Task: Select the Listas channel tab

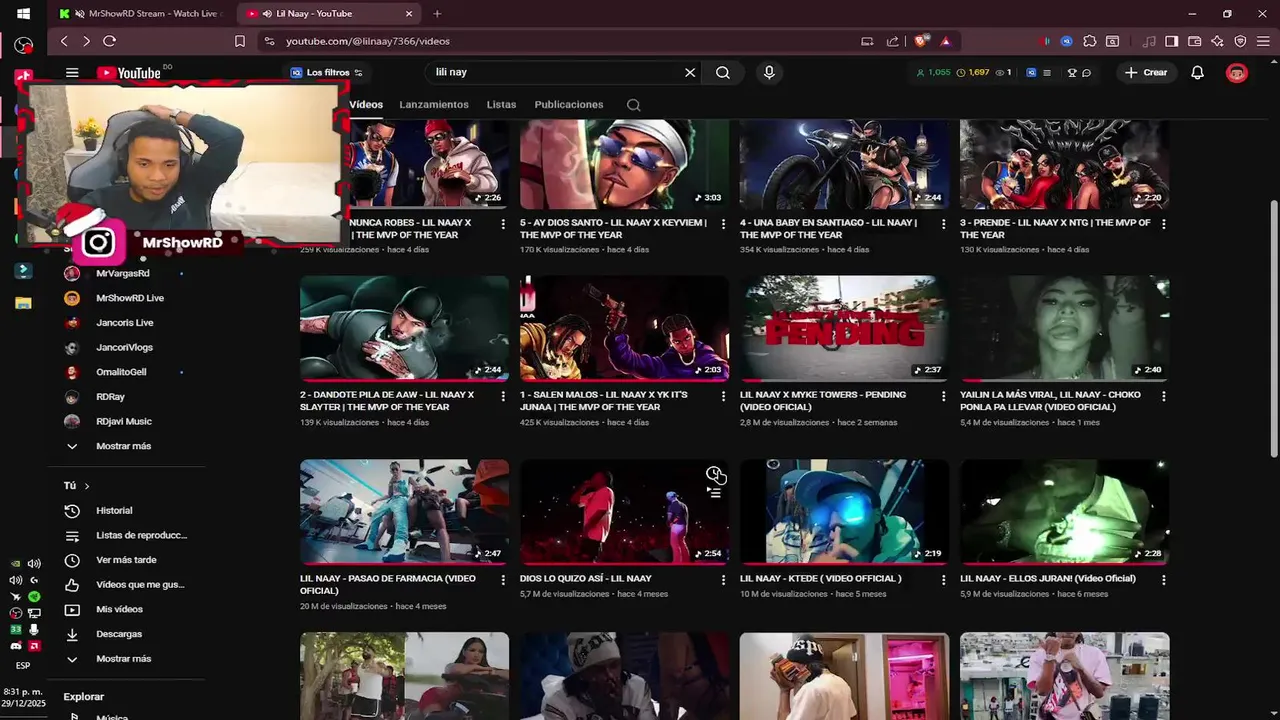Action: tap(501, 105)
